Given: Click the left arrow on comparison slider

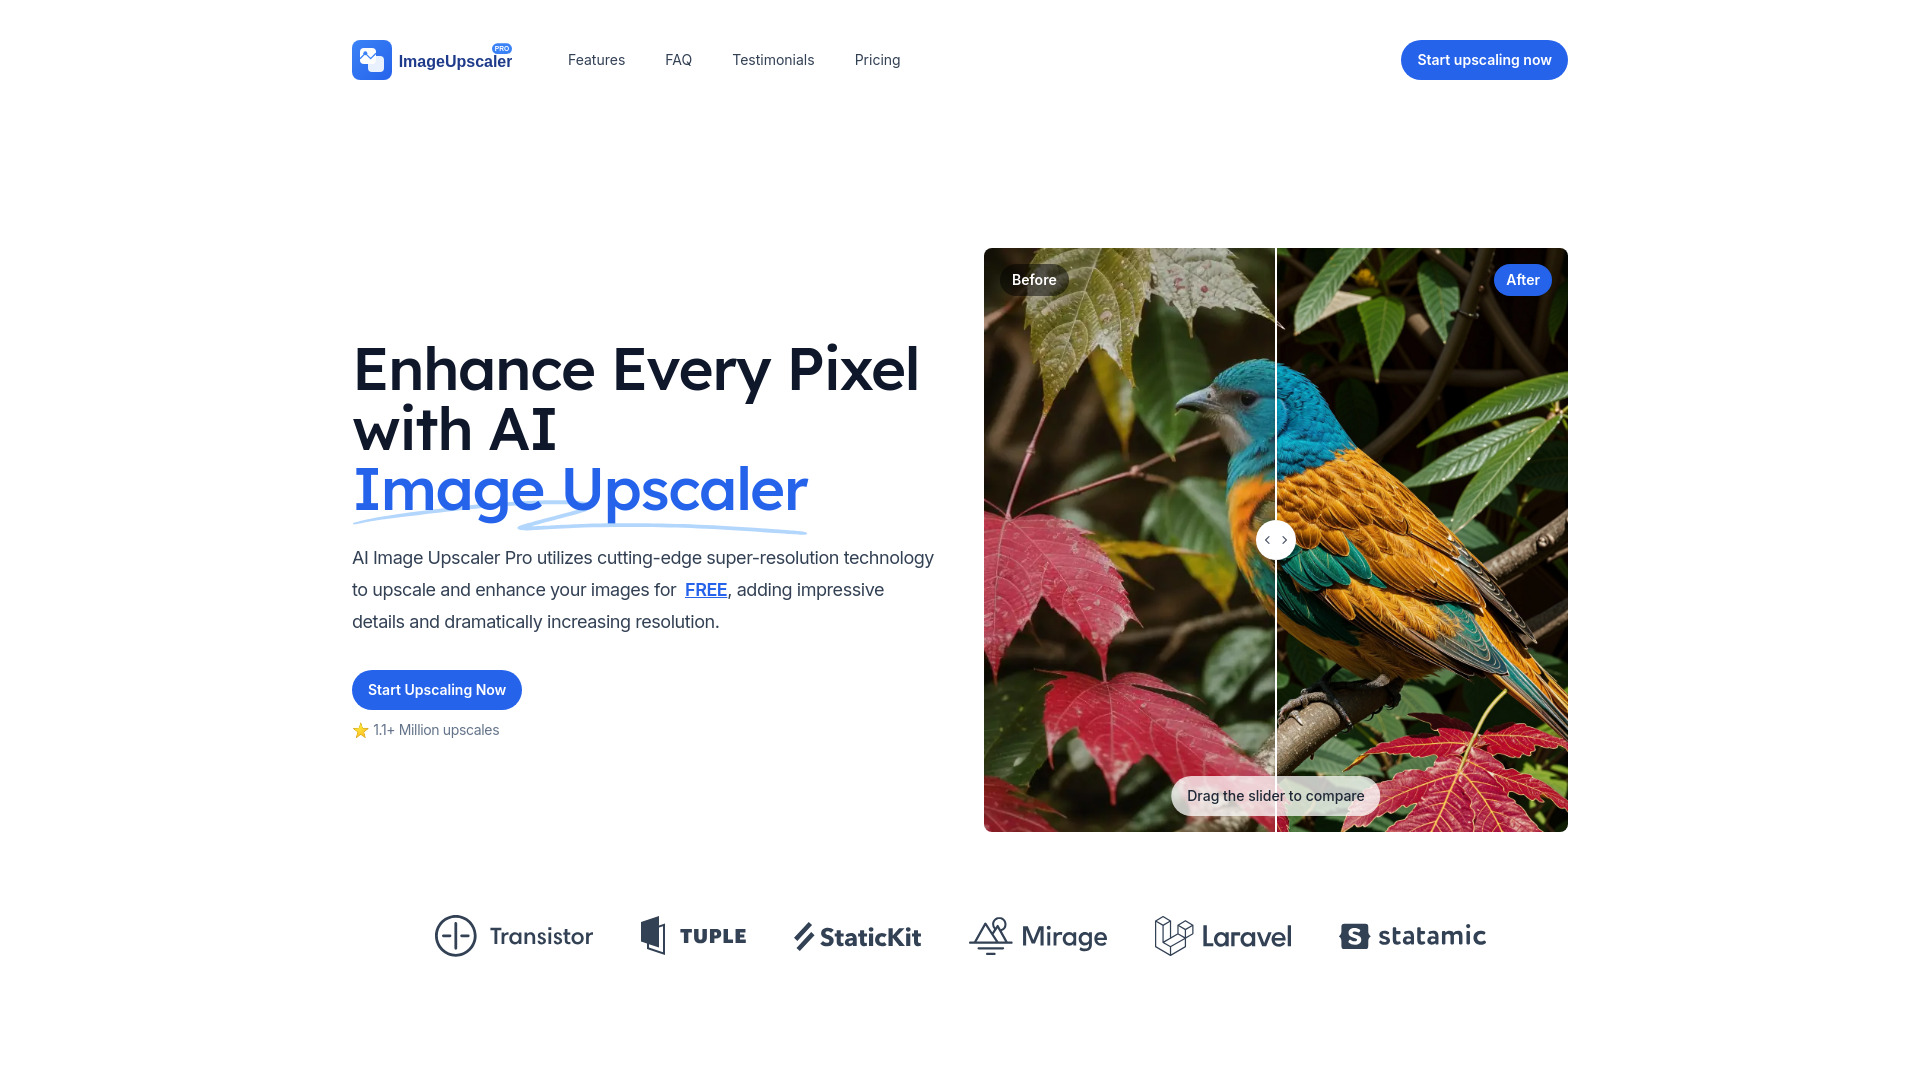Looking at the screenshot, I should pos(1267,539).
